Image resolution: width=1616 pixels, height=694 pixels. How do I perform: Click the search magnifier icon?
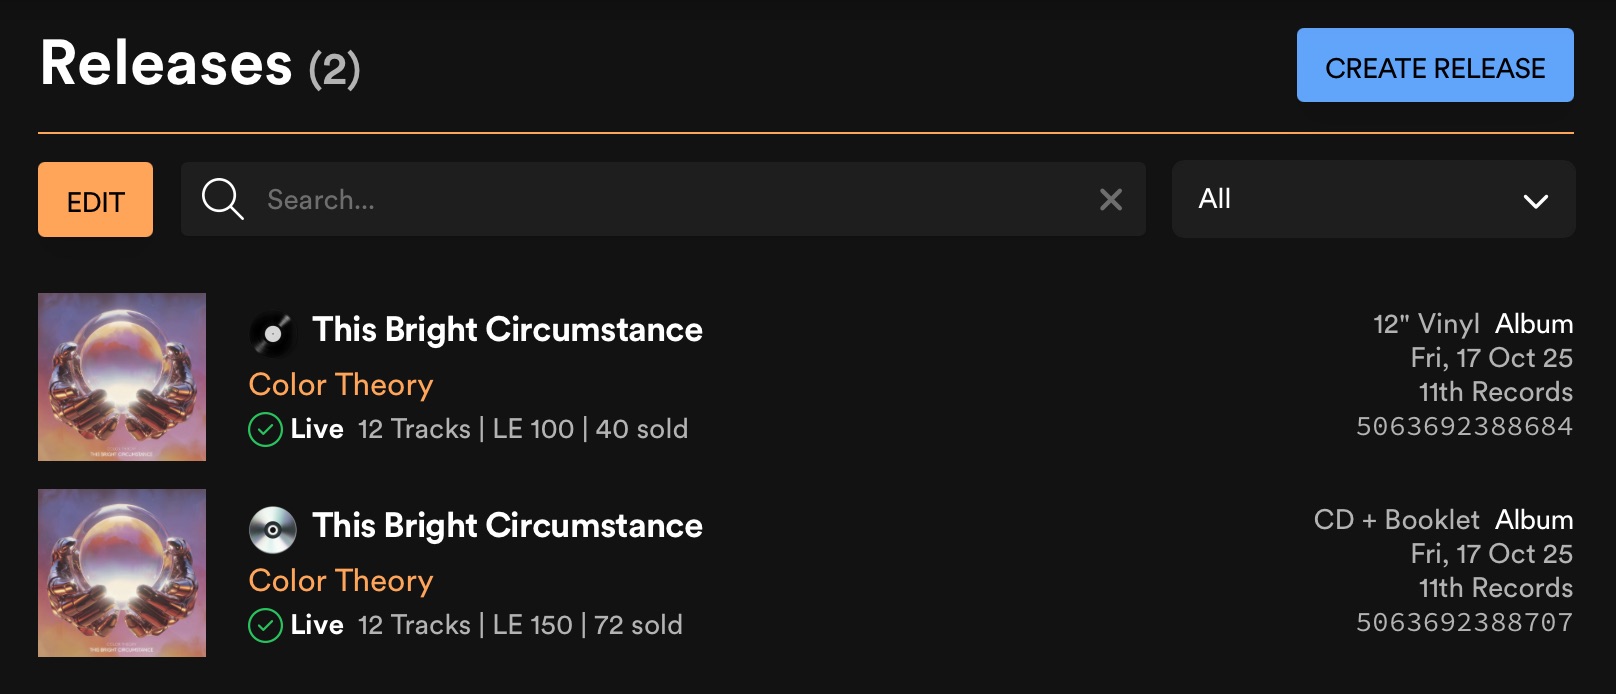[222, 199]
